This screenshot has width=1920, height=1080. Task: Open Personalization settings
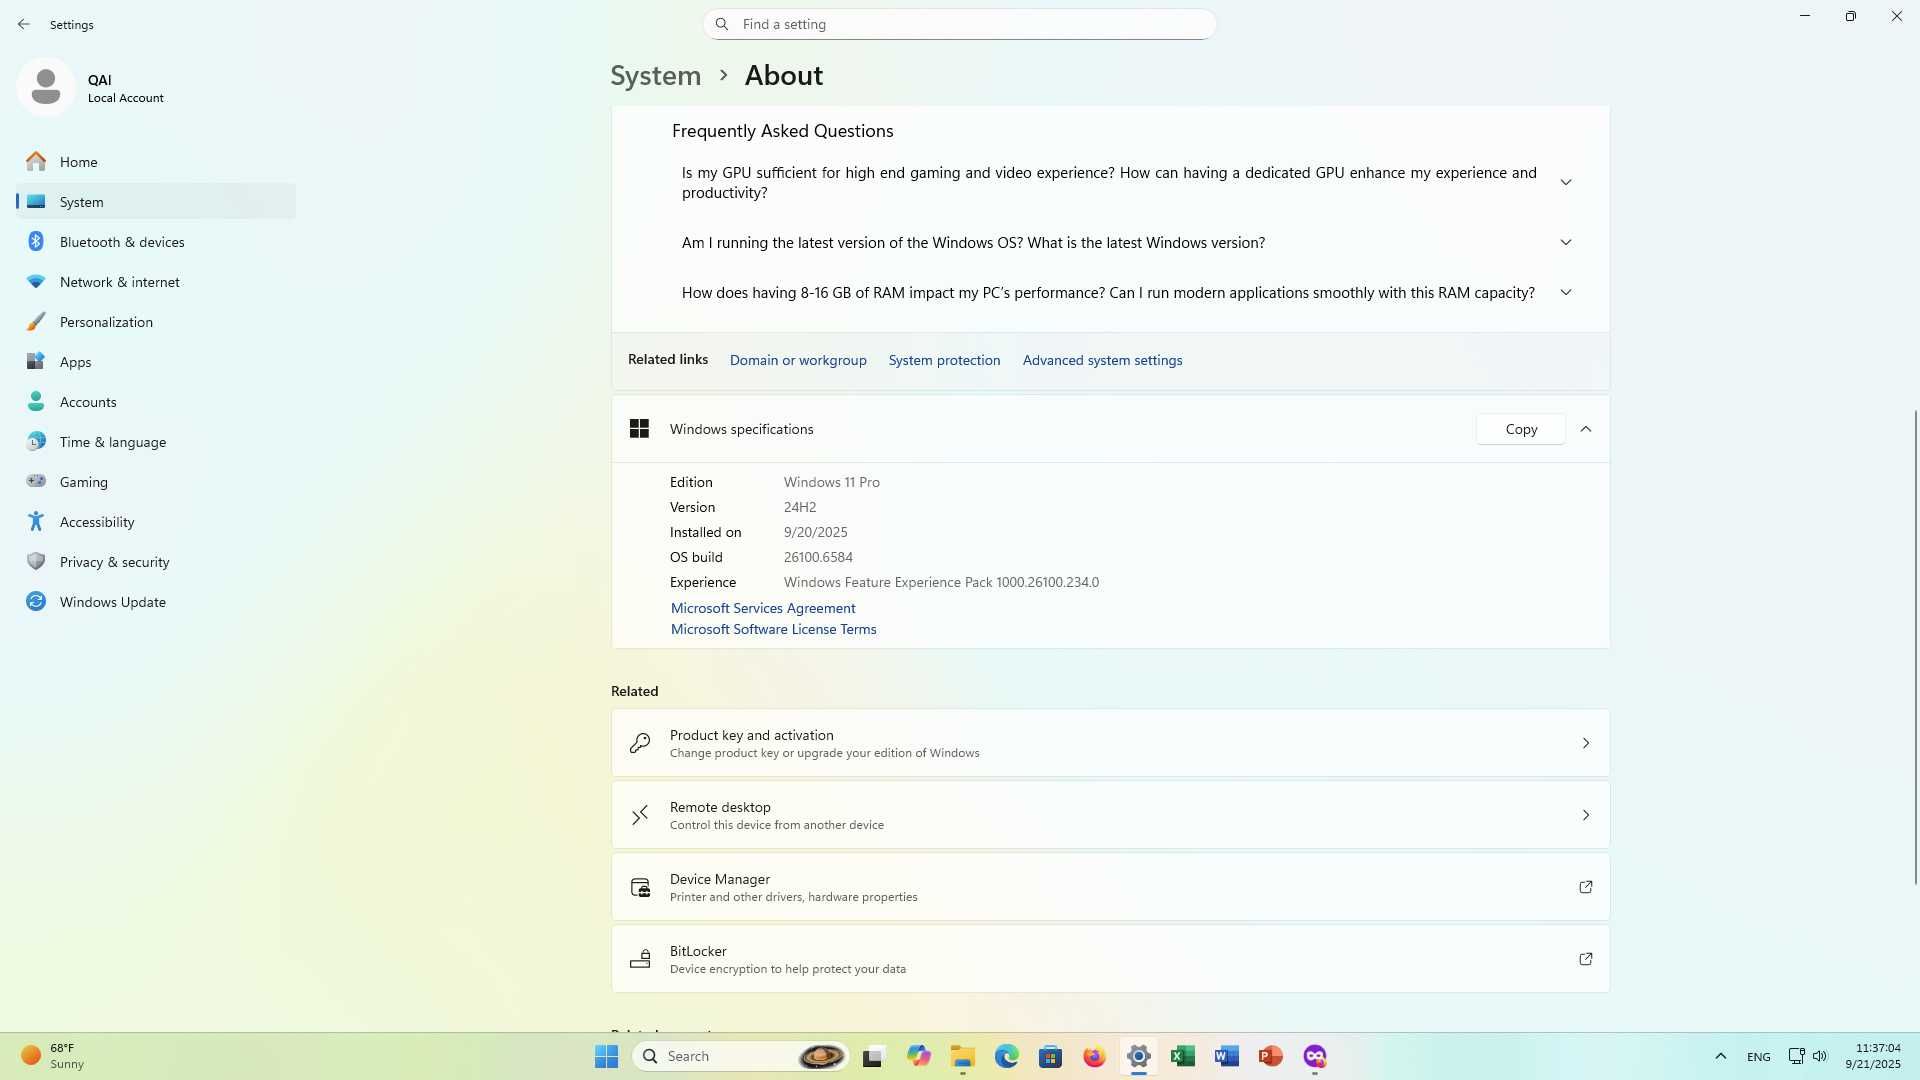(x=156, y=322)
